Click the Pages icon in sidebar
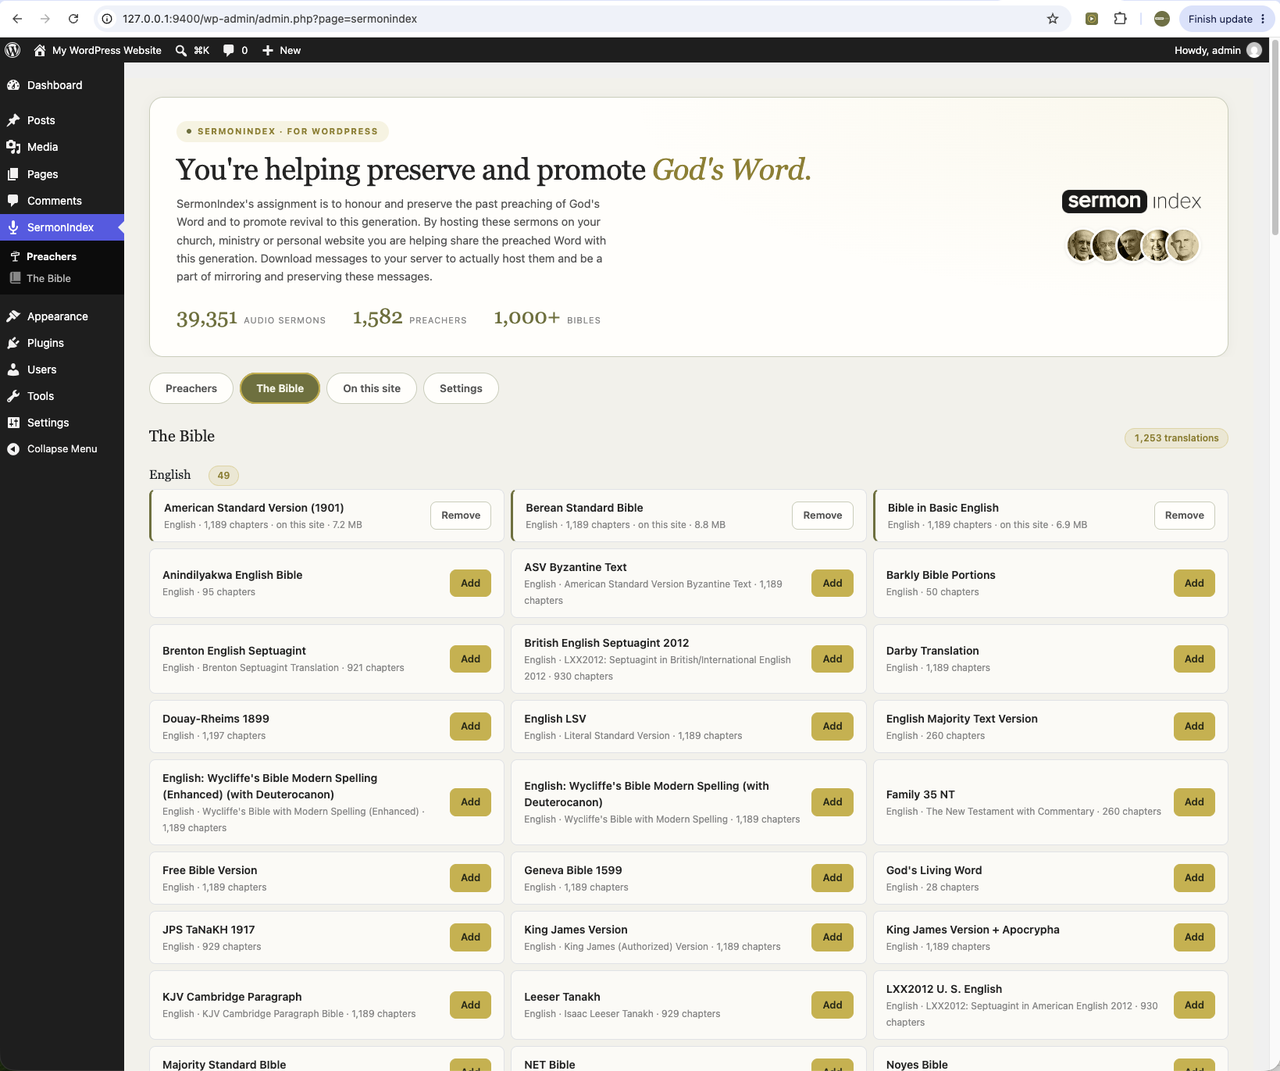 [x=13, y=174]
